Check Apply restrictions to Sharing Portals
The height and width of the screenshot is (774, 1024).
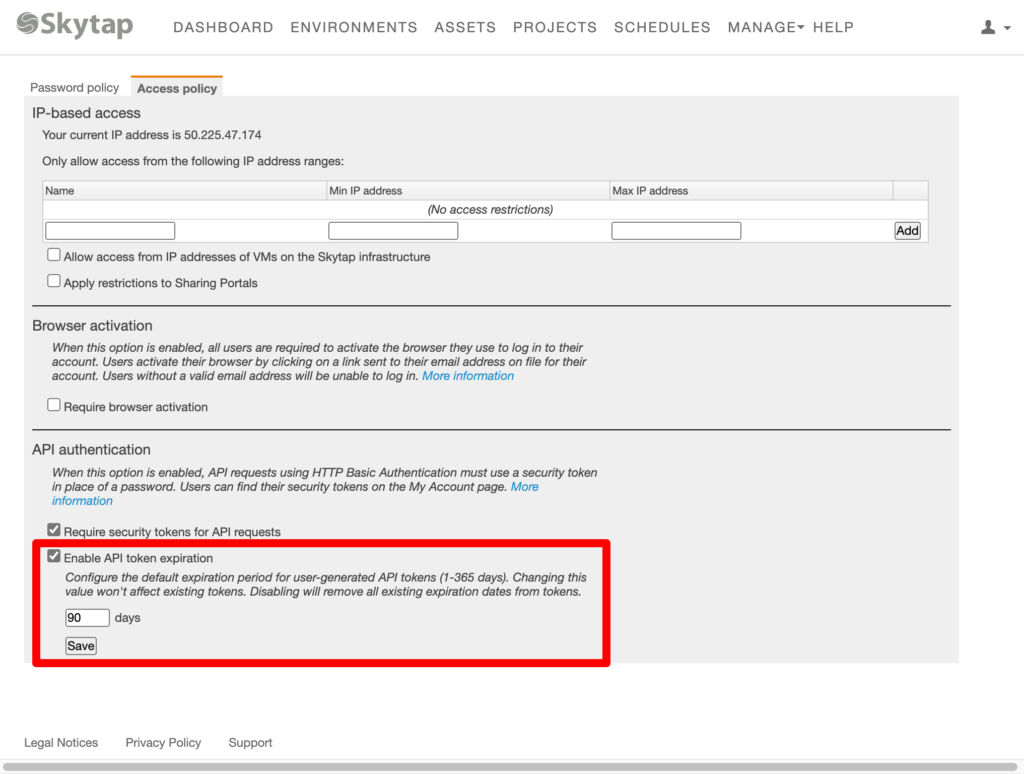54,282
